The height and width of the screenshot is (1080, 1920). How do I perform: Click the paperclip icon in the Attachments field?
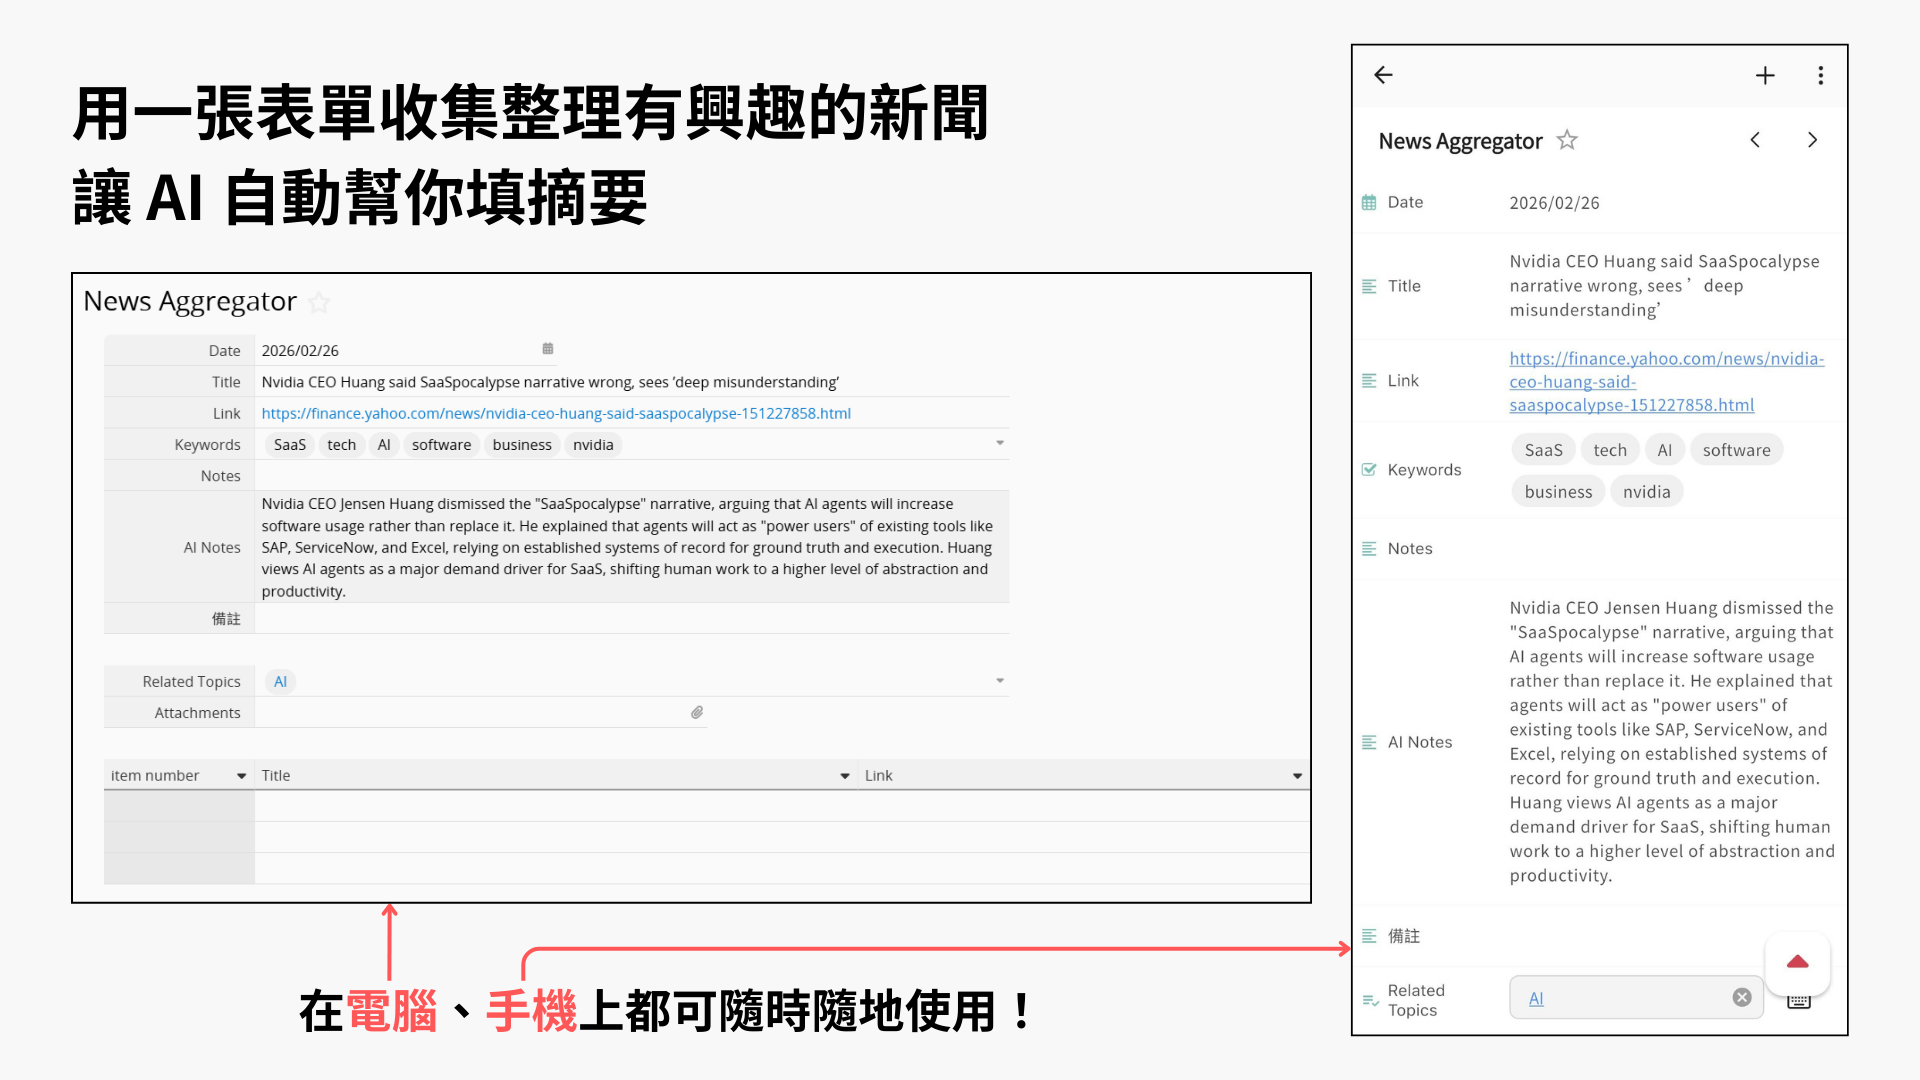[x=697, y=712]
